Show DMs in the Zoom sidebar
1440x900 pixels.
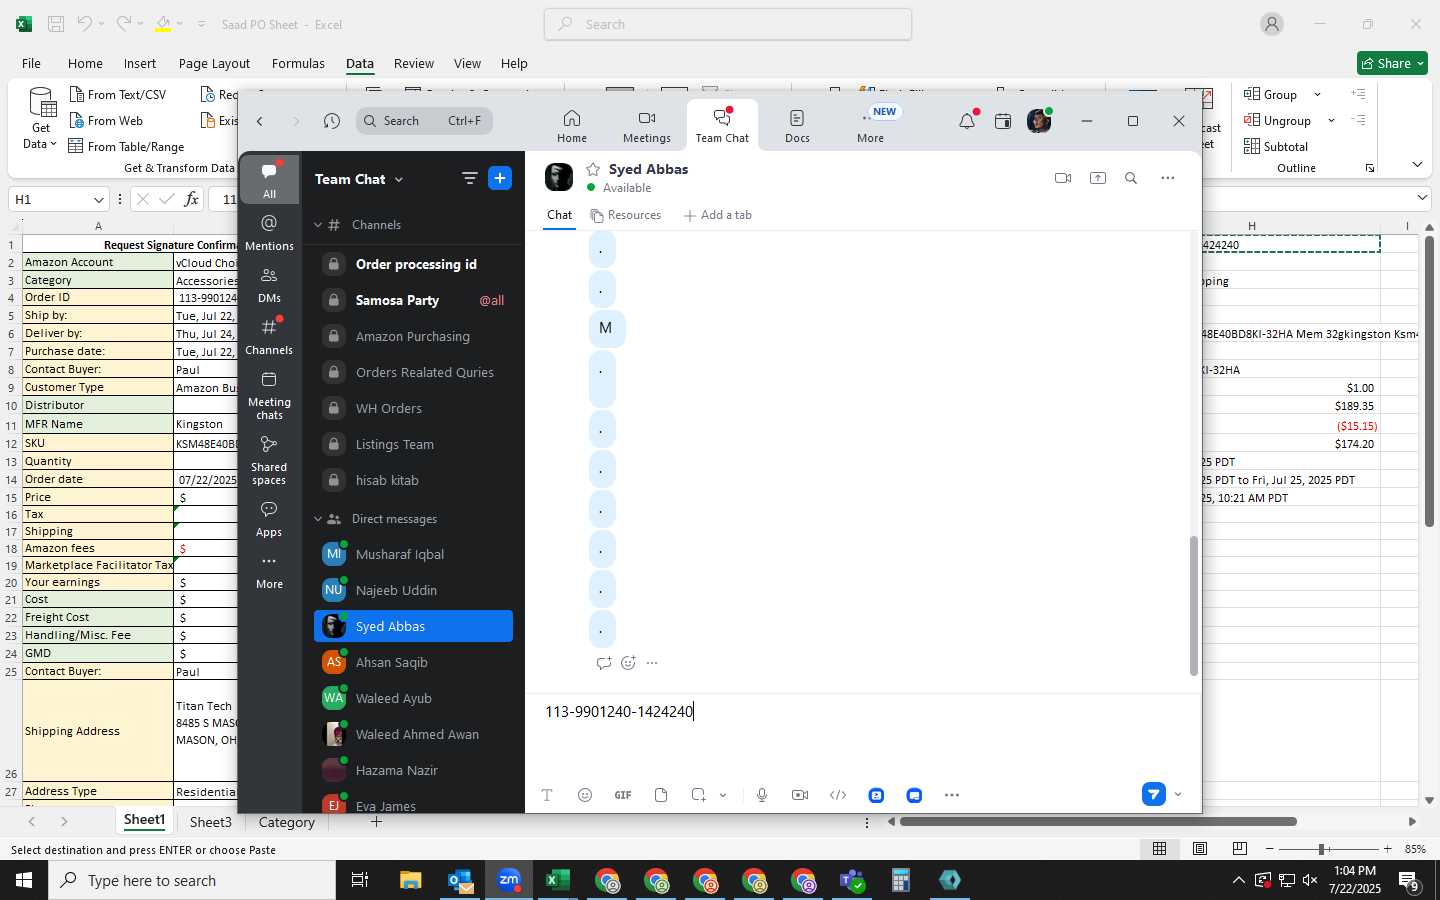pos(269,284)
